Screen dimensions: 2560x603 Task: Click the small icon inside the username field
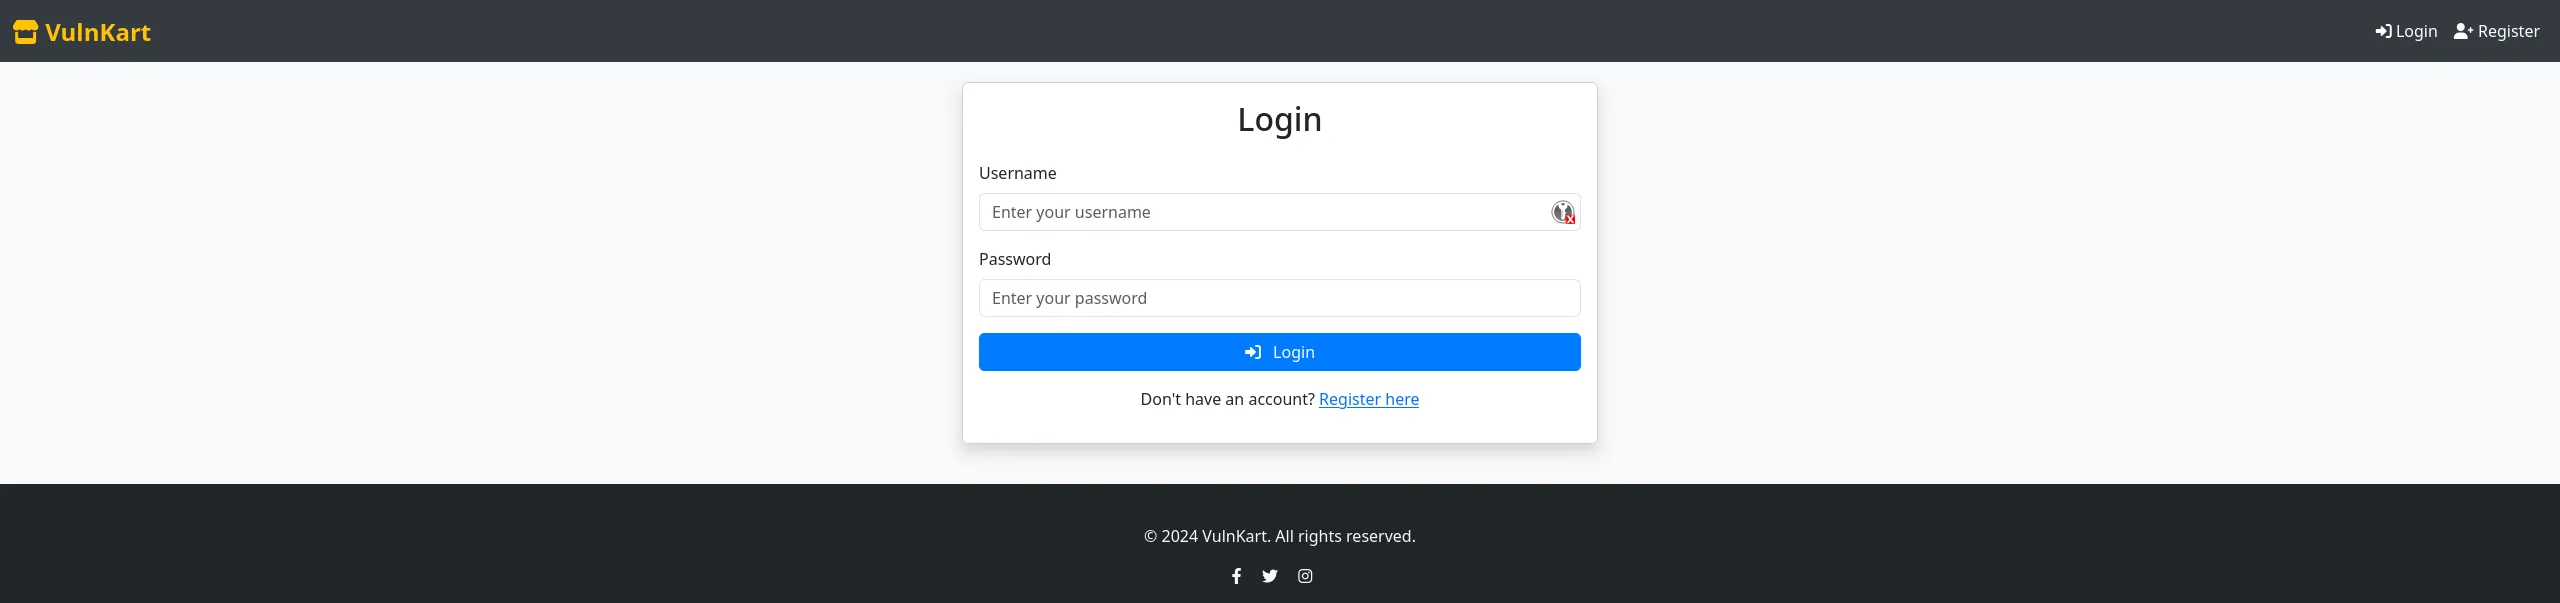click(1563, 212)
